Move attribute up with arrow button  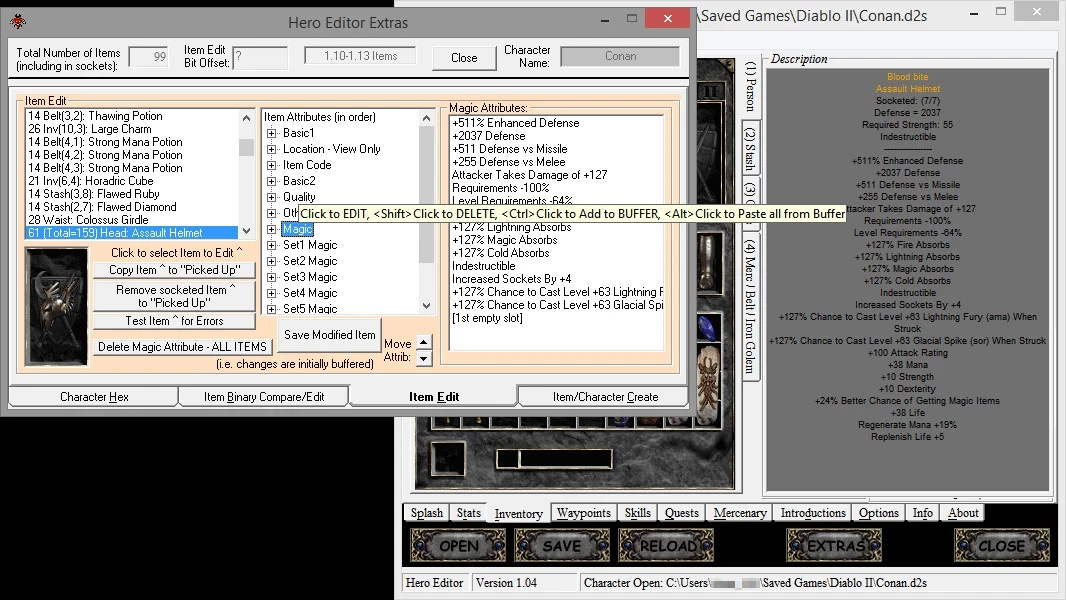coord(424,342)
